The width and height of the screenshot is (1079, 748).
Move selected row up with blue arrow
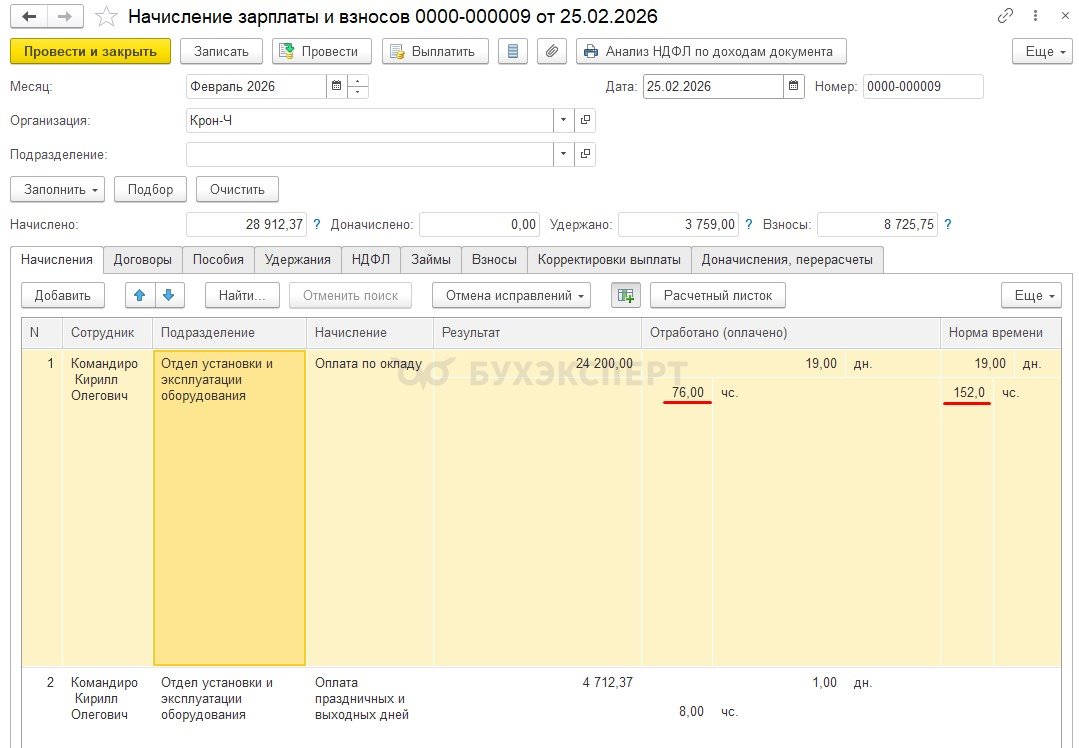pyautogui.click(x=140, y=295)
